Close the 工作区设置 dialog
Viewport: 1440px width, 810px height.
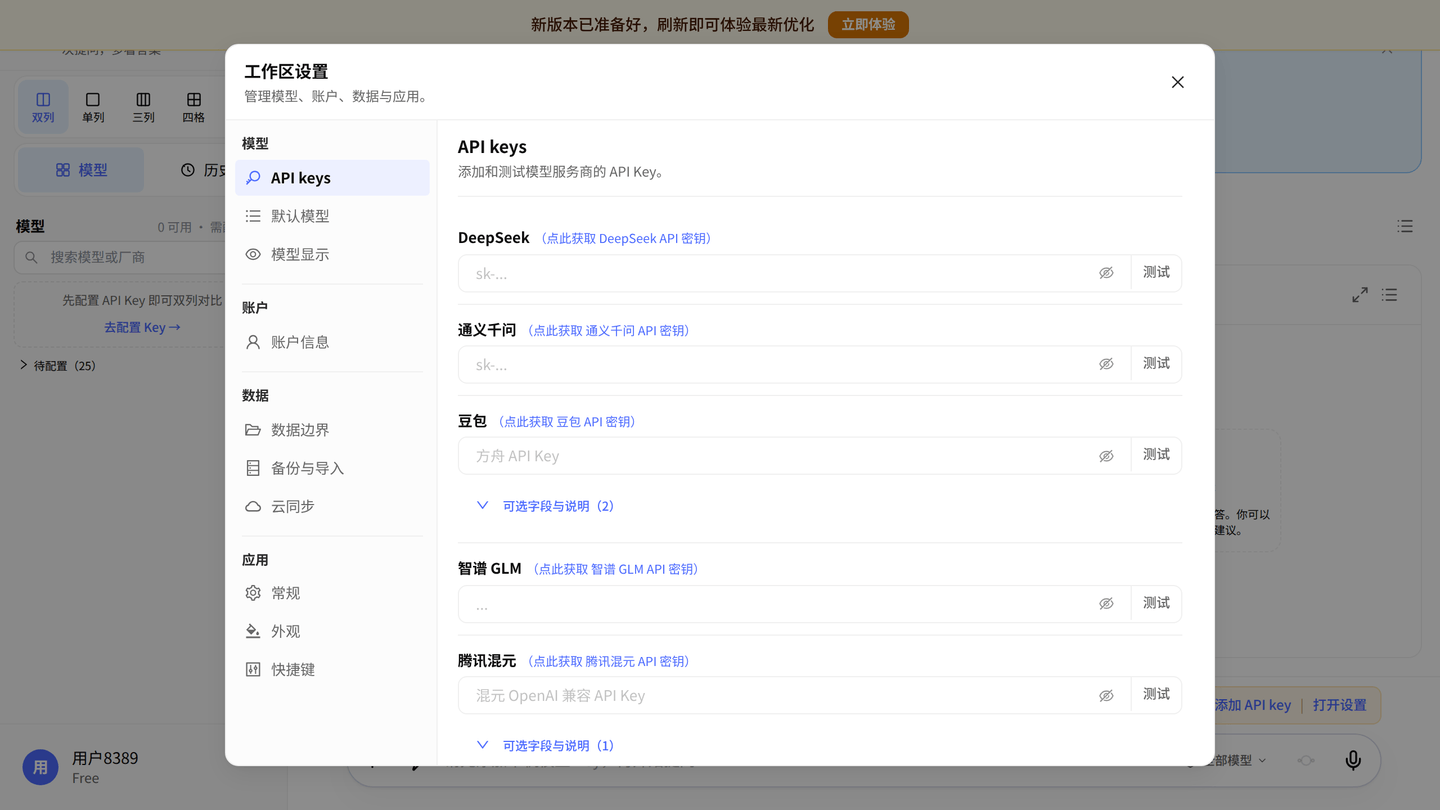coord(1177,82)
